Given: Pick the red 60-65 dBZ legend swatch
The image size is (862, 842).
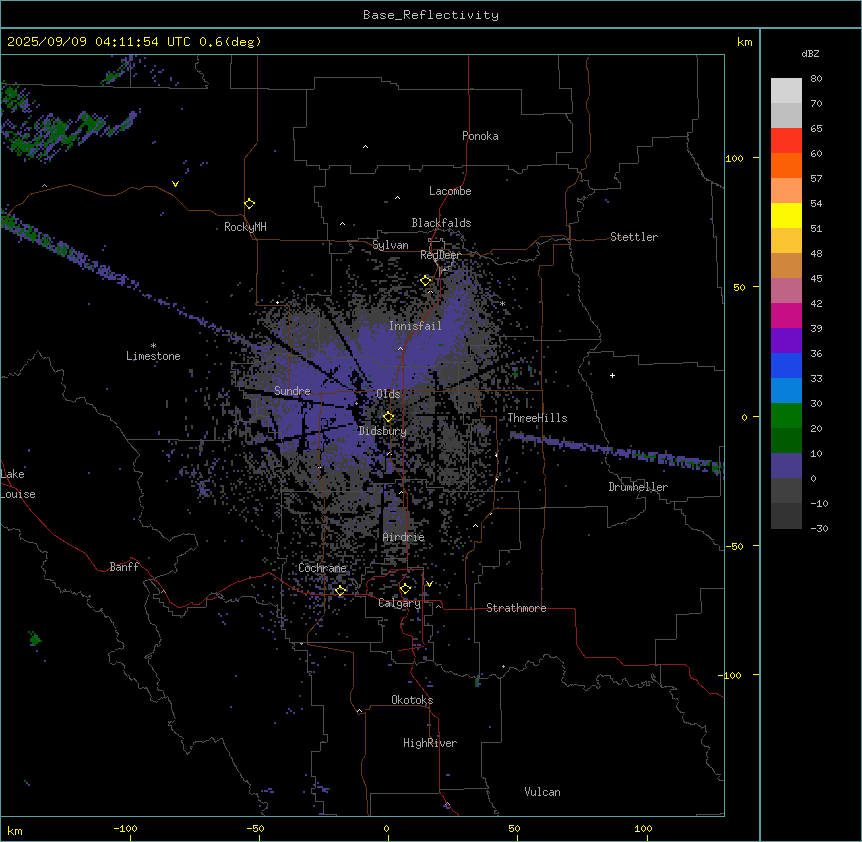Looking at the screenshot, I should point(786,140).
